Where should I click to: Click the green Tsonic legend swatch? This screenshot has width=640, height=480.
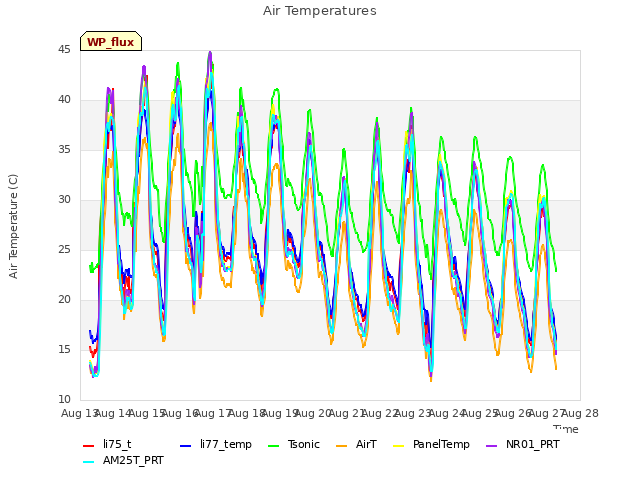273,446
